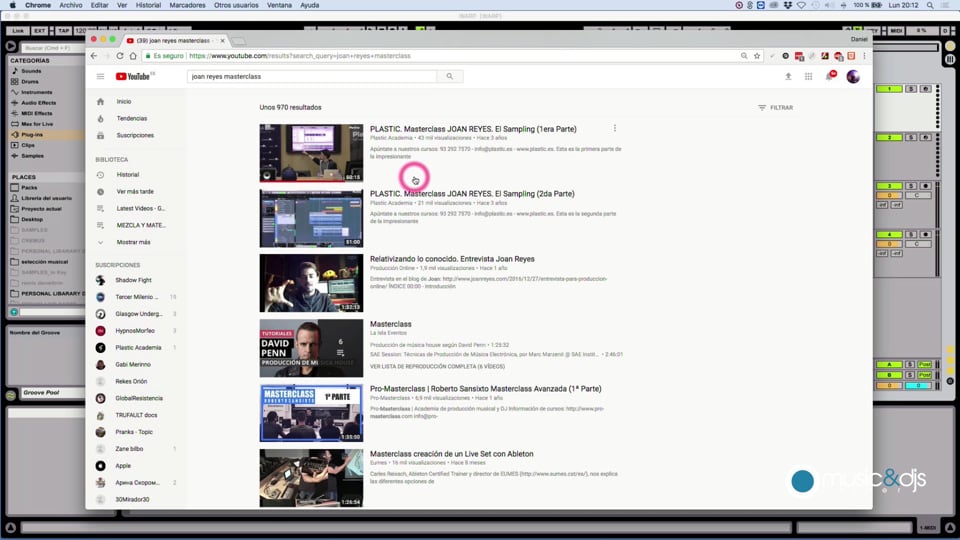This screenshot has width=960, height=540.
Task: Open the YouTube account avatar
Action: pyautogui.click(x=853, y=77)
